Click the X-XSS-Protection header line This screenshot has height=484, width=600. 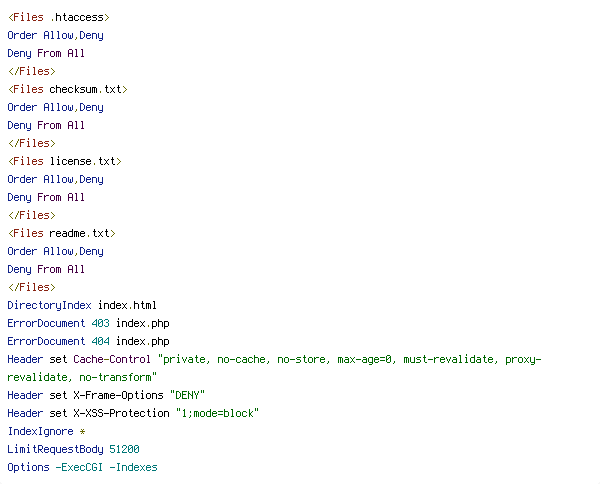(x=133, y=413)
